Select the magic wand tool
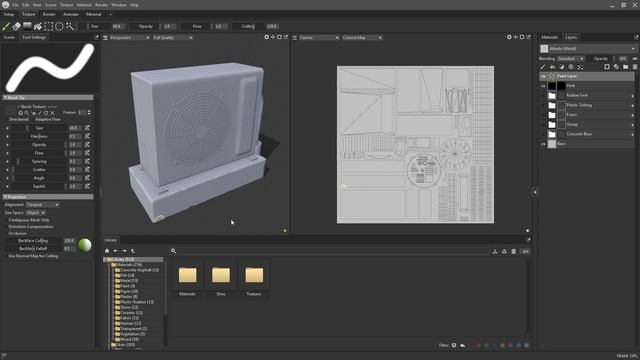The image size is (640, 360). coord(70,27)
